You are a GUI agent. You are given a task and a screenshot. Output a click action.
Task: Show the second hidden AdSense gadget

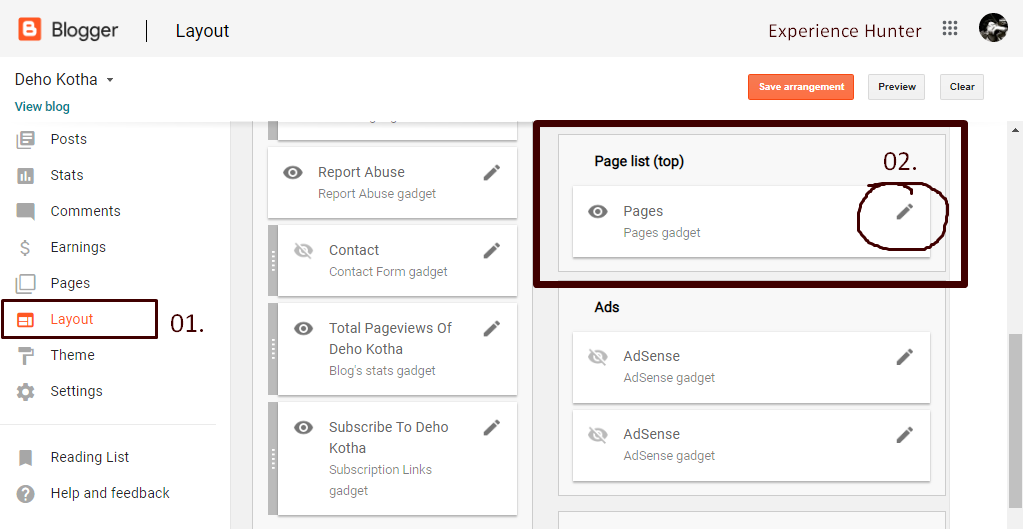(x=598, y=434)
